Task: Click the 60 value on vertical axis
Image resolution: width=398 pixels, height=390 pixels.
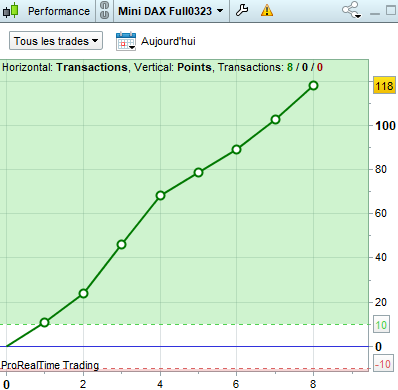Action: pos(381,213)
